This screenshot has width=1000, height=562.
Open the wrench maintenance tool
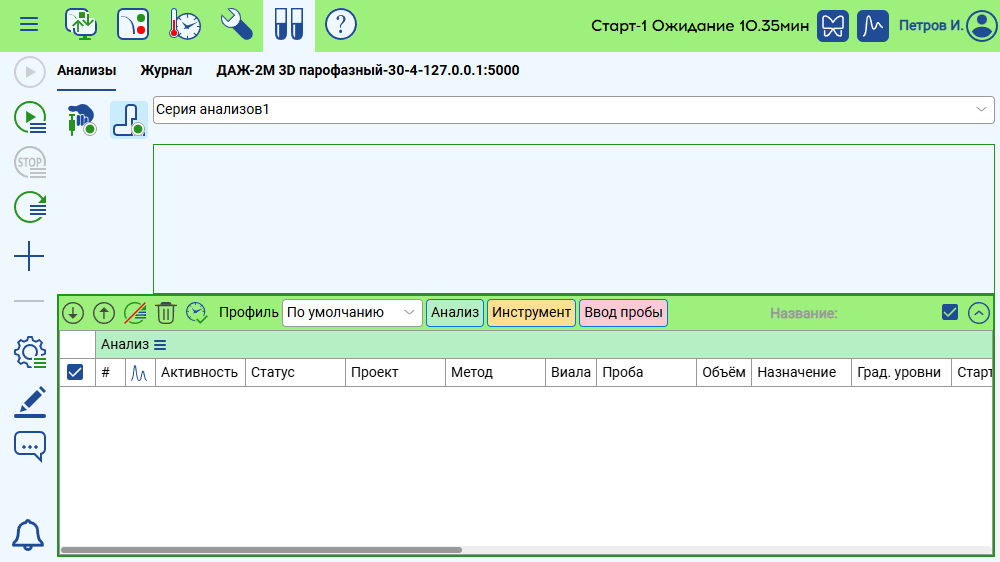point(236,24)
